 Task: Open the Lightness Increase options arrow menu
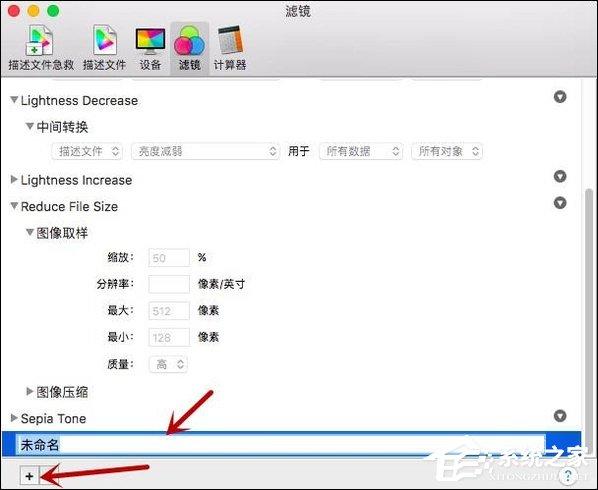pos(560,176)
